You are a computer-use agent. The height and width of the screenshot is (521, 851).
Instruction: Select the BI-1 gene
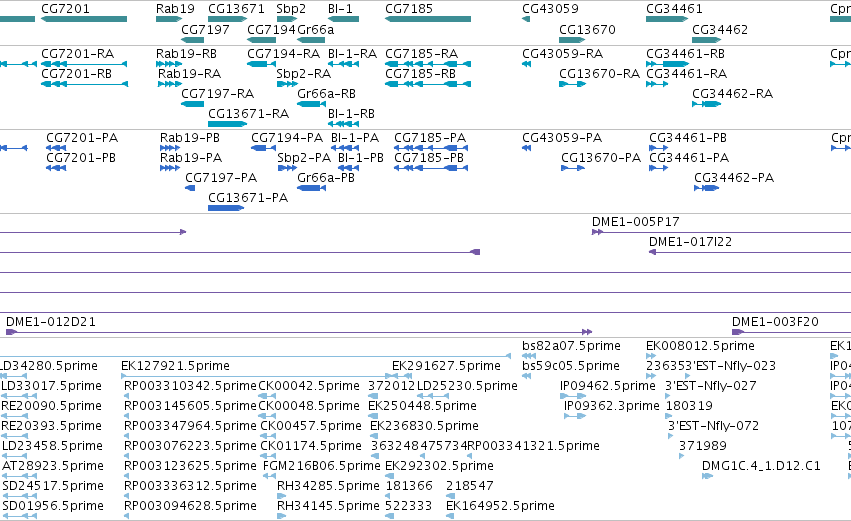[344, 19]
